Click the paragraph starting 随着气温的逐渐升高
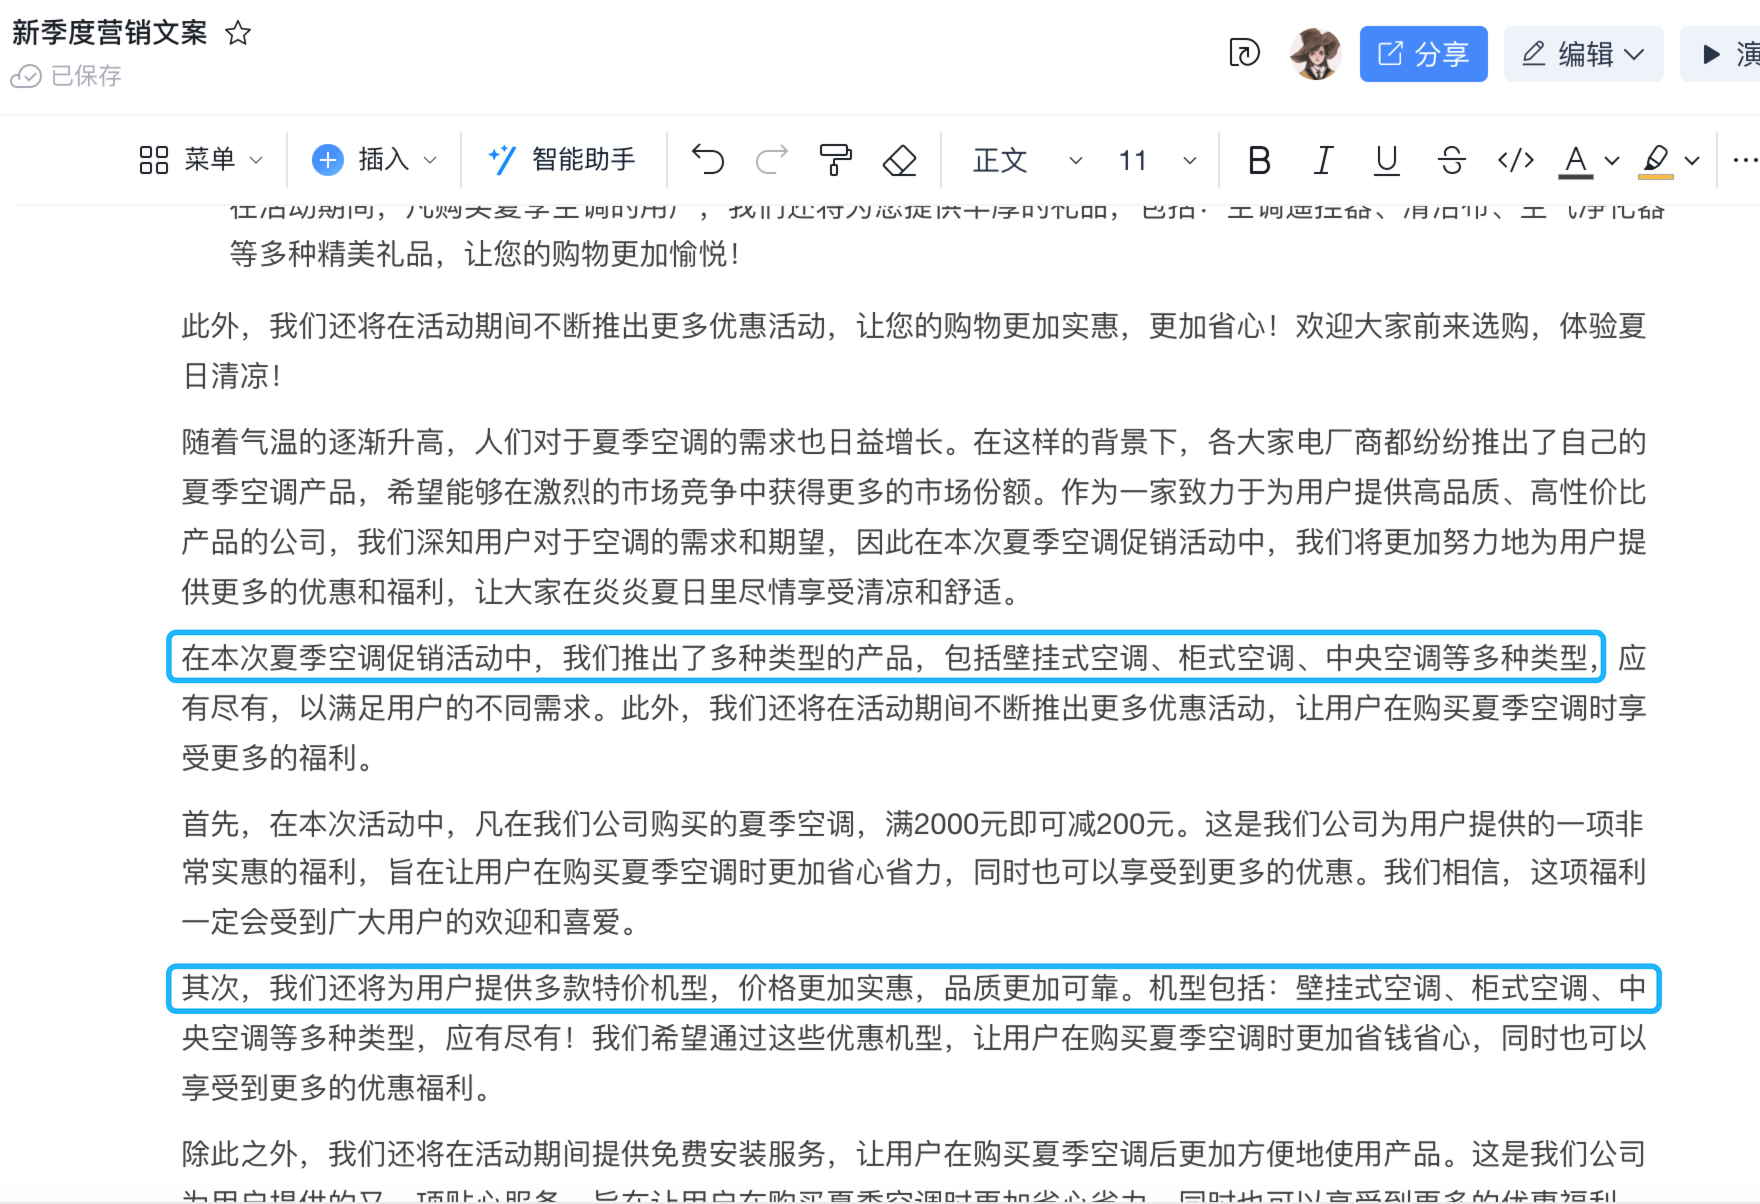Screen dimensions: 1760x1204 914,517
